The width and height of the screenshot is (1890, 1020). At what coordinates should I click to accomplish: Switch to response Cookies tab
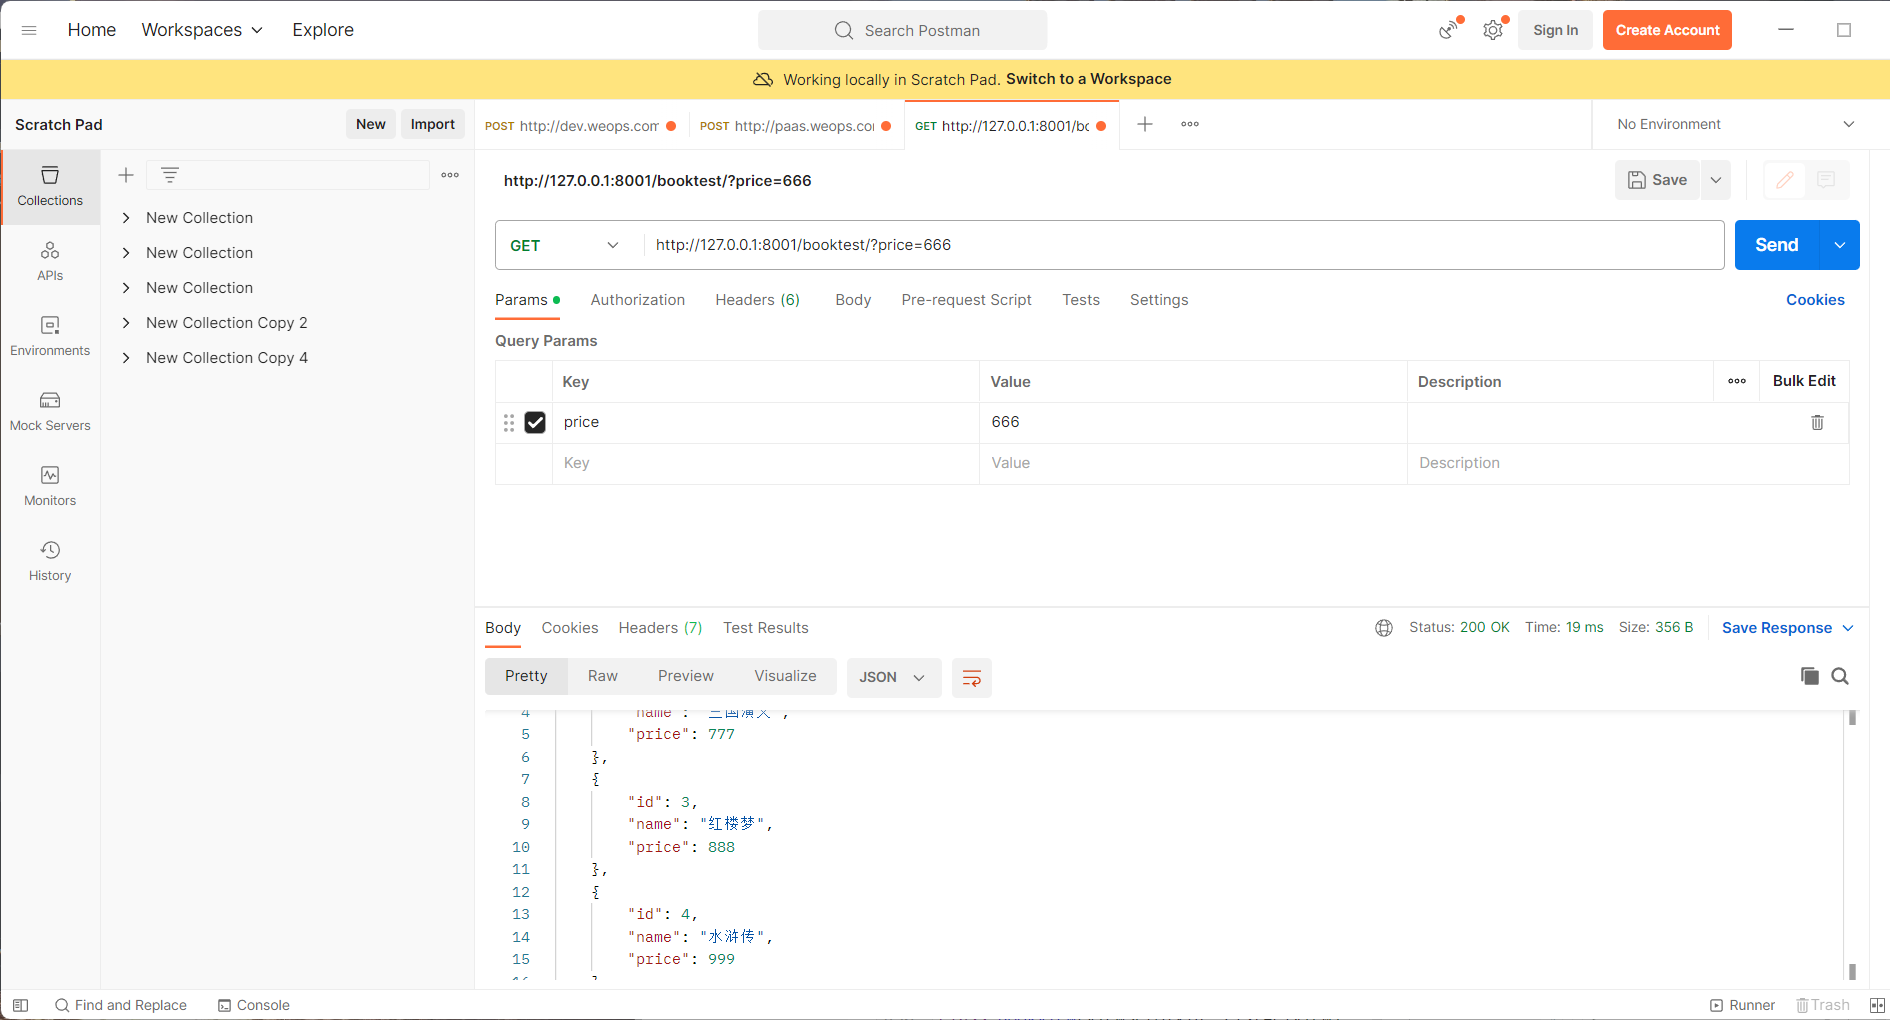coord(570,628)
